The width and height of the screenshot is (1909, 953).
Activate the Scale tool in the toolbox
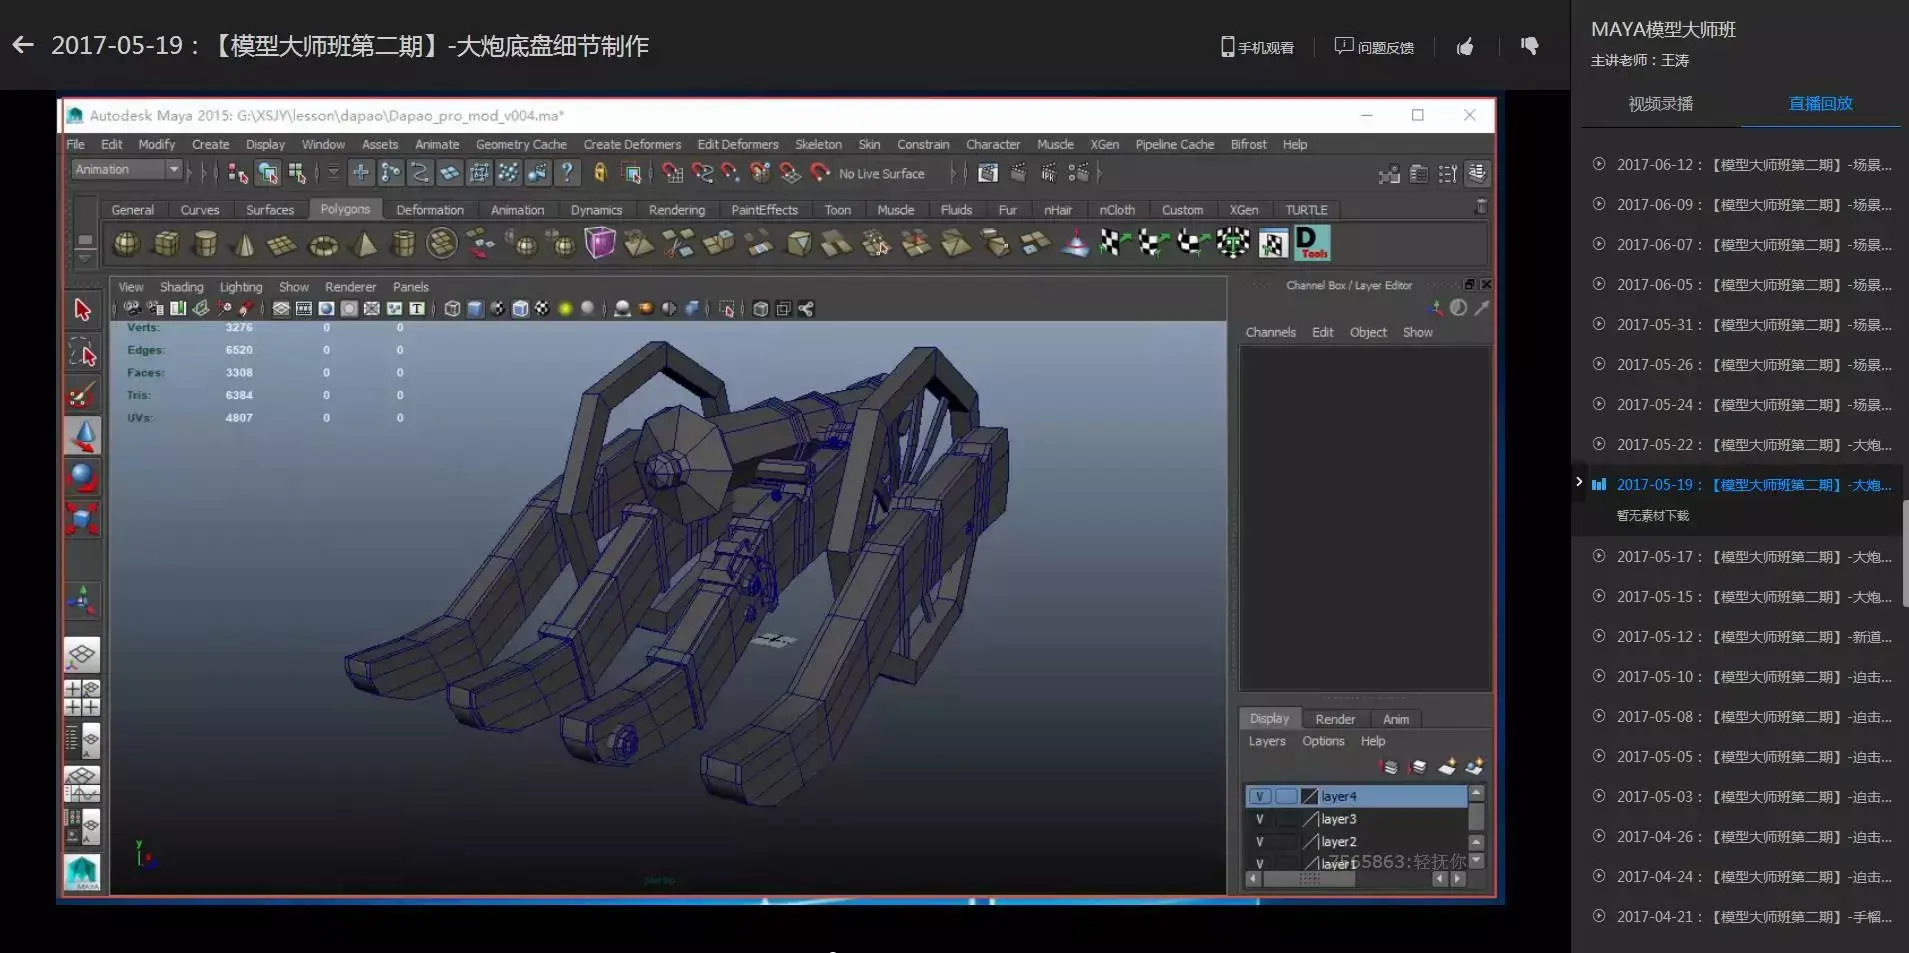click(x=83, y=518)
